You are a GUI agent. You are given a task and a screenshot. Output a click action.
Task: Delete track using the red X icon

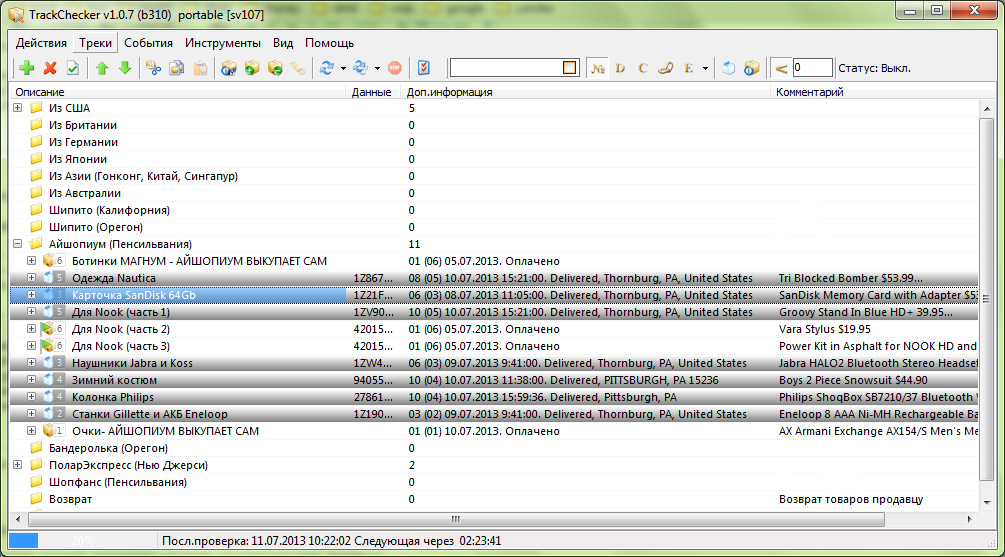(x=50, y=68)
